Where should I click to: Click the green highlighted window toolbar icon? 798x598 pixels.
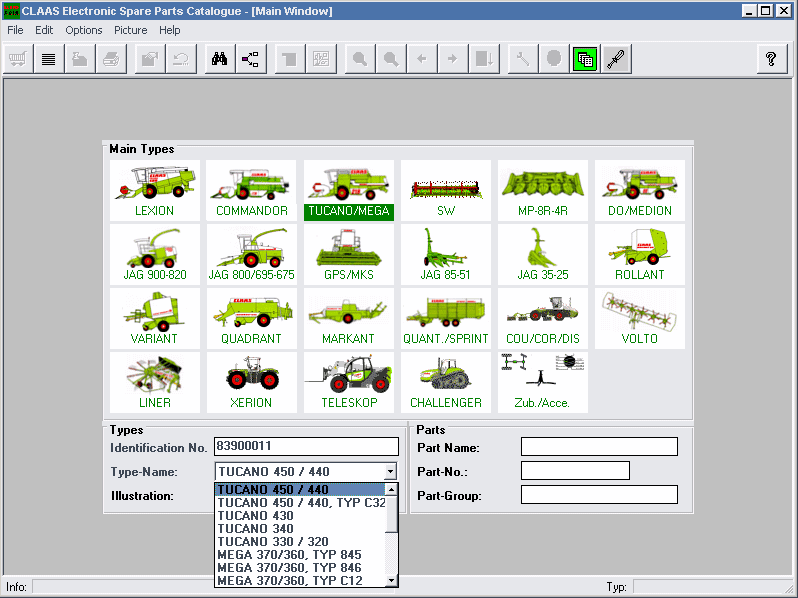[x=585, y=59]
